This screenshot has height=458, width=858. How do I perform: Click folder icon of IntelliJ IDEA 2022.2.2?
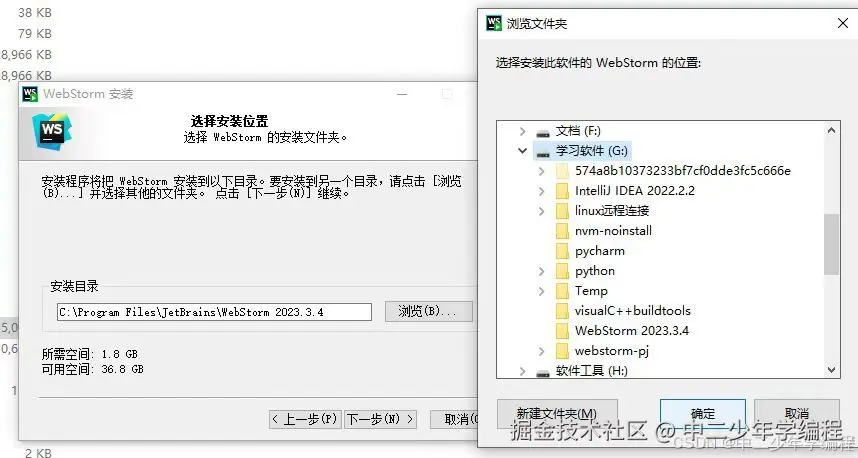(563, 191)
